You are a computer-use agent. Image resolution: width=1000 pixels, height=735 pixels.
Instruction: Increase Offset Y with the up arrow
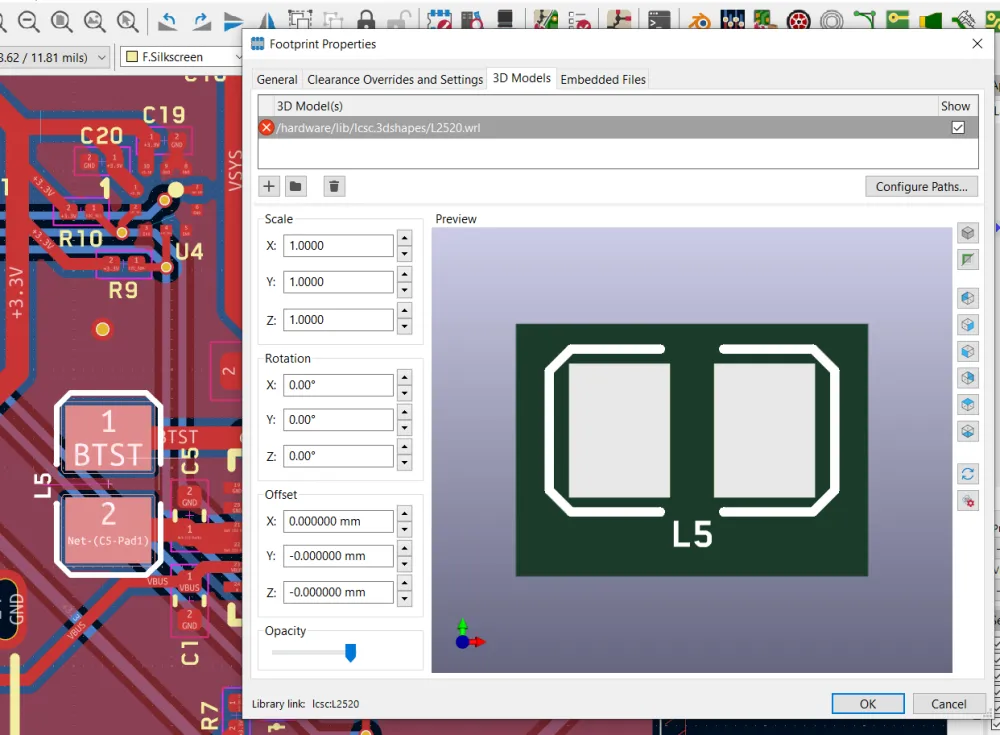coord(404,549)
